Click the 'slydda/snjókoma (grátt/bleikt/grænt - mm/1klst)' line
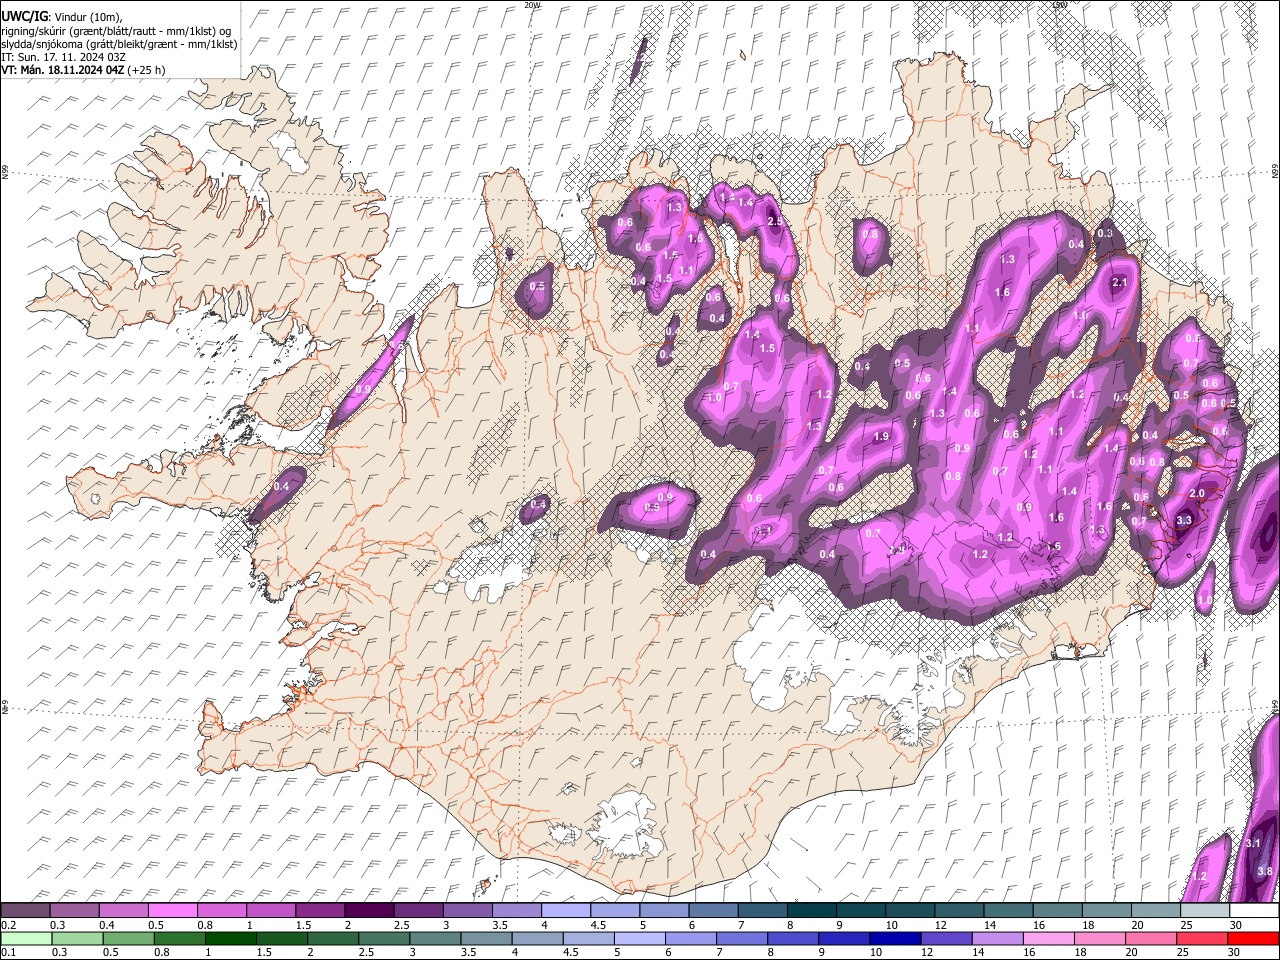The image size is (1280, 960). tap(119, 44)
